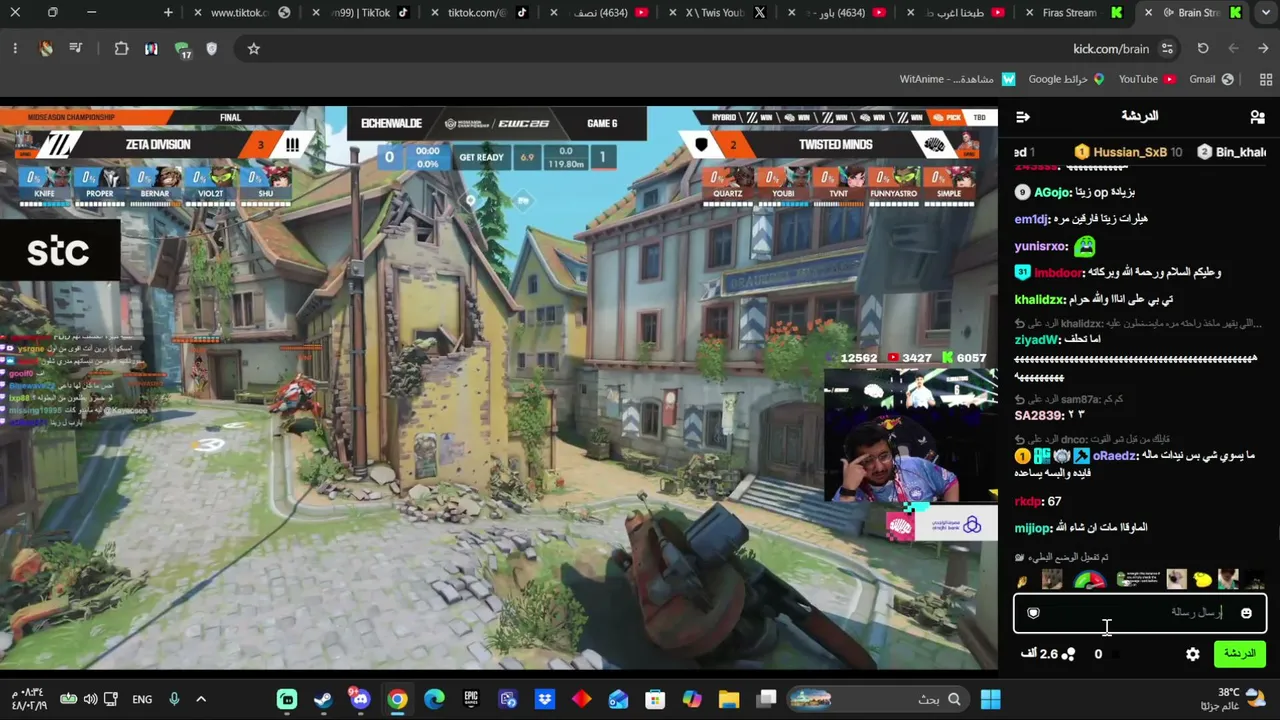Reload the kick.com/brain page
The width and height of the screenshot is (1280, 720).
click(x=1203, y=48)
